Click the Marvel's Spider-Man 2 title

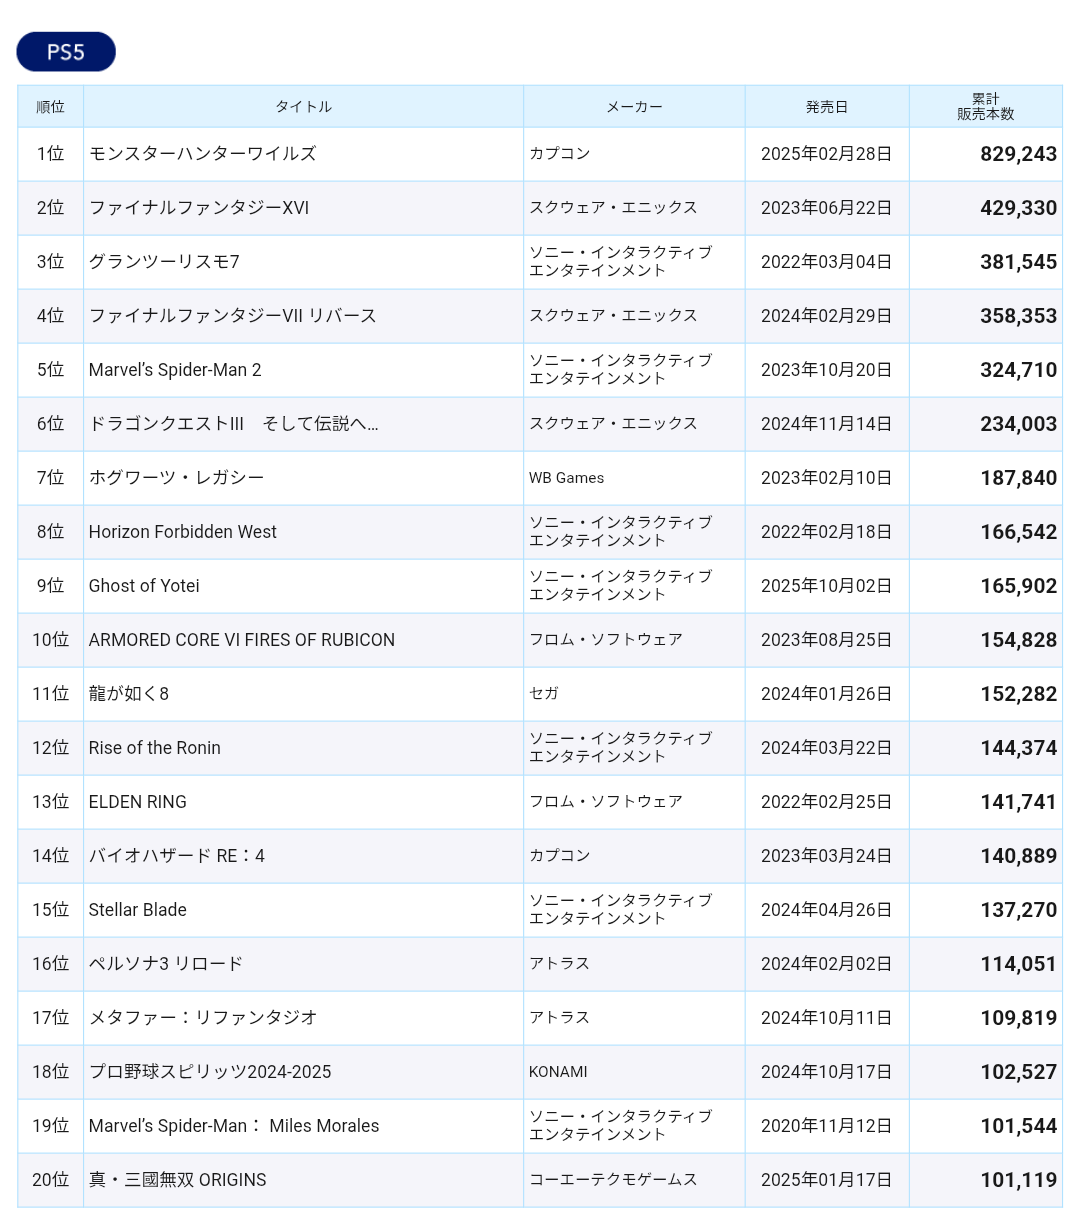pyautogui.click(x=175, y=370)
